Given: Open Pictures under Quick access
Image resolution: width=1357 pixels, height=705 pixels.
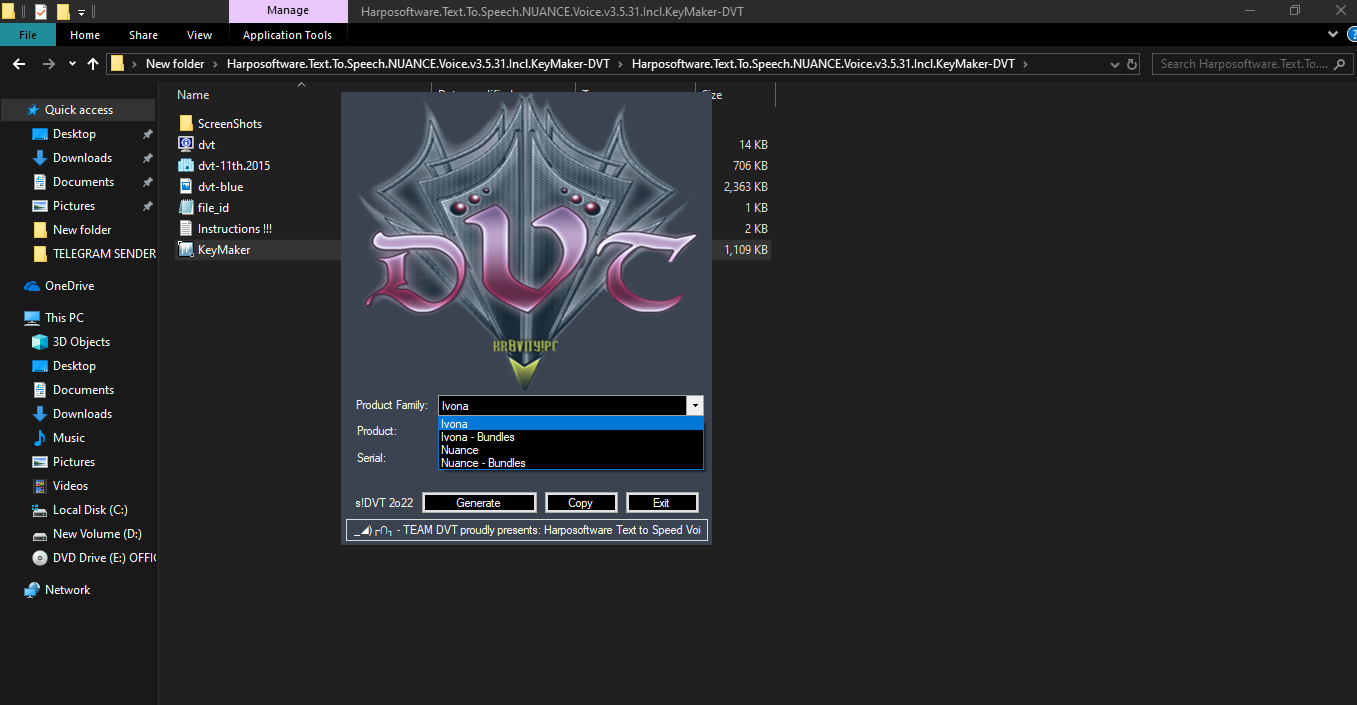Looking at the screenshot, I should (74, 206).
